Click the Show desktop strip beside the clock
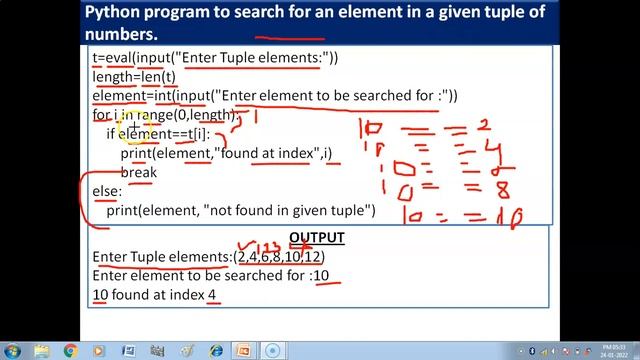 (x=636, y=351)
